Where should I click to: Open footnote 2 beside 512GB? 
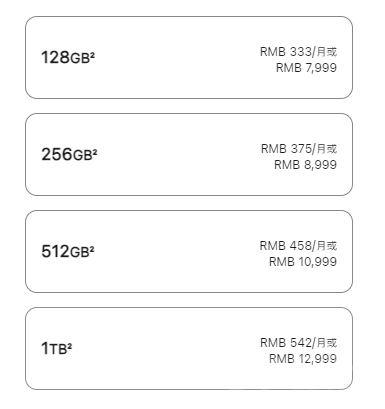click(x=92, y=249)
